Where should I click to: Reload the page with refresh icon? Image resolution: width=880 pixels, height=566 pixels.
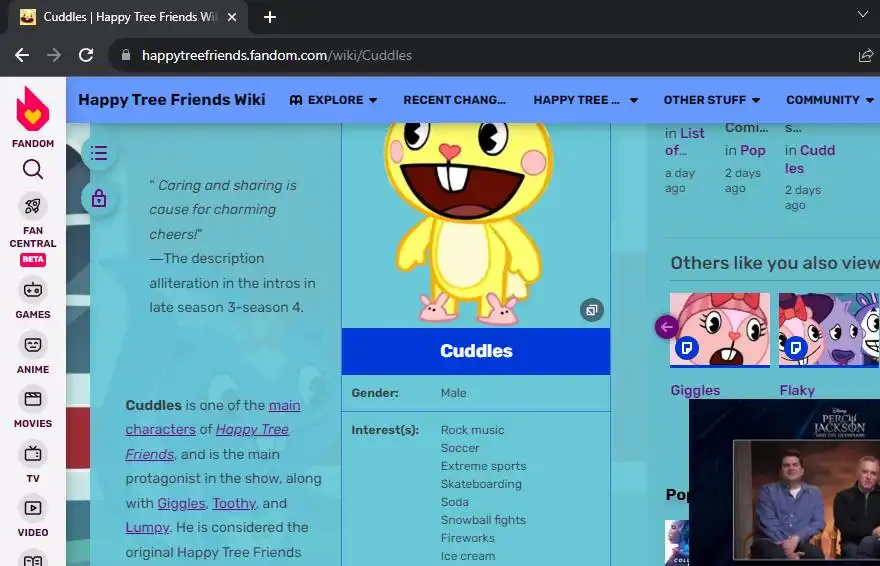(x=86, y=55)
